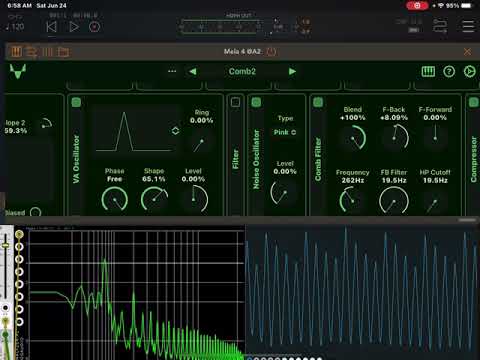480x360 pixels.
Task: Click the blue oscilloscope waveform display
Action: tap(363, 289)
